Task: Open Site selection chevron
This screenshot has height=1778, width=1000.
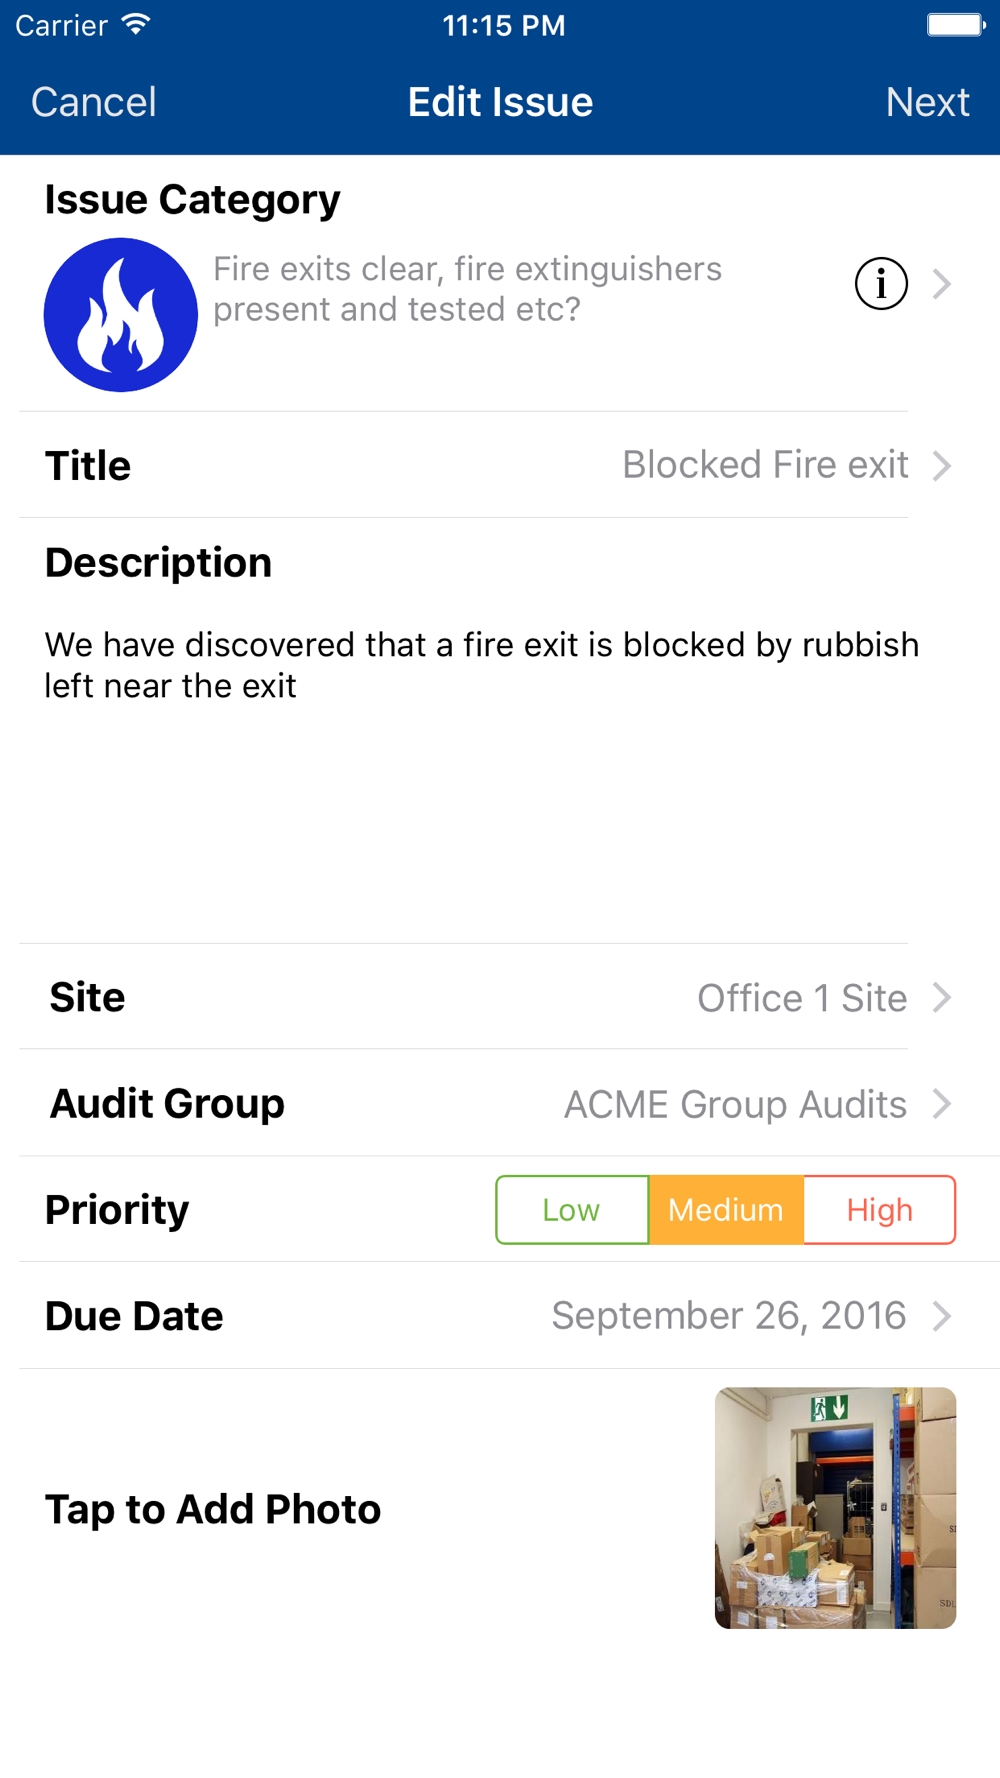Action: 941,997
